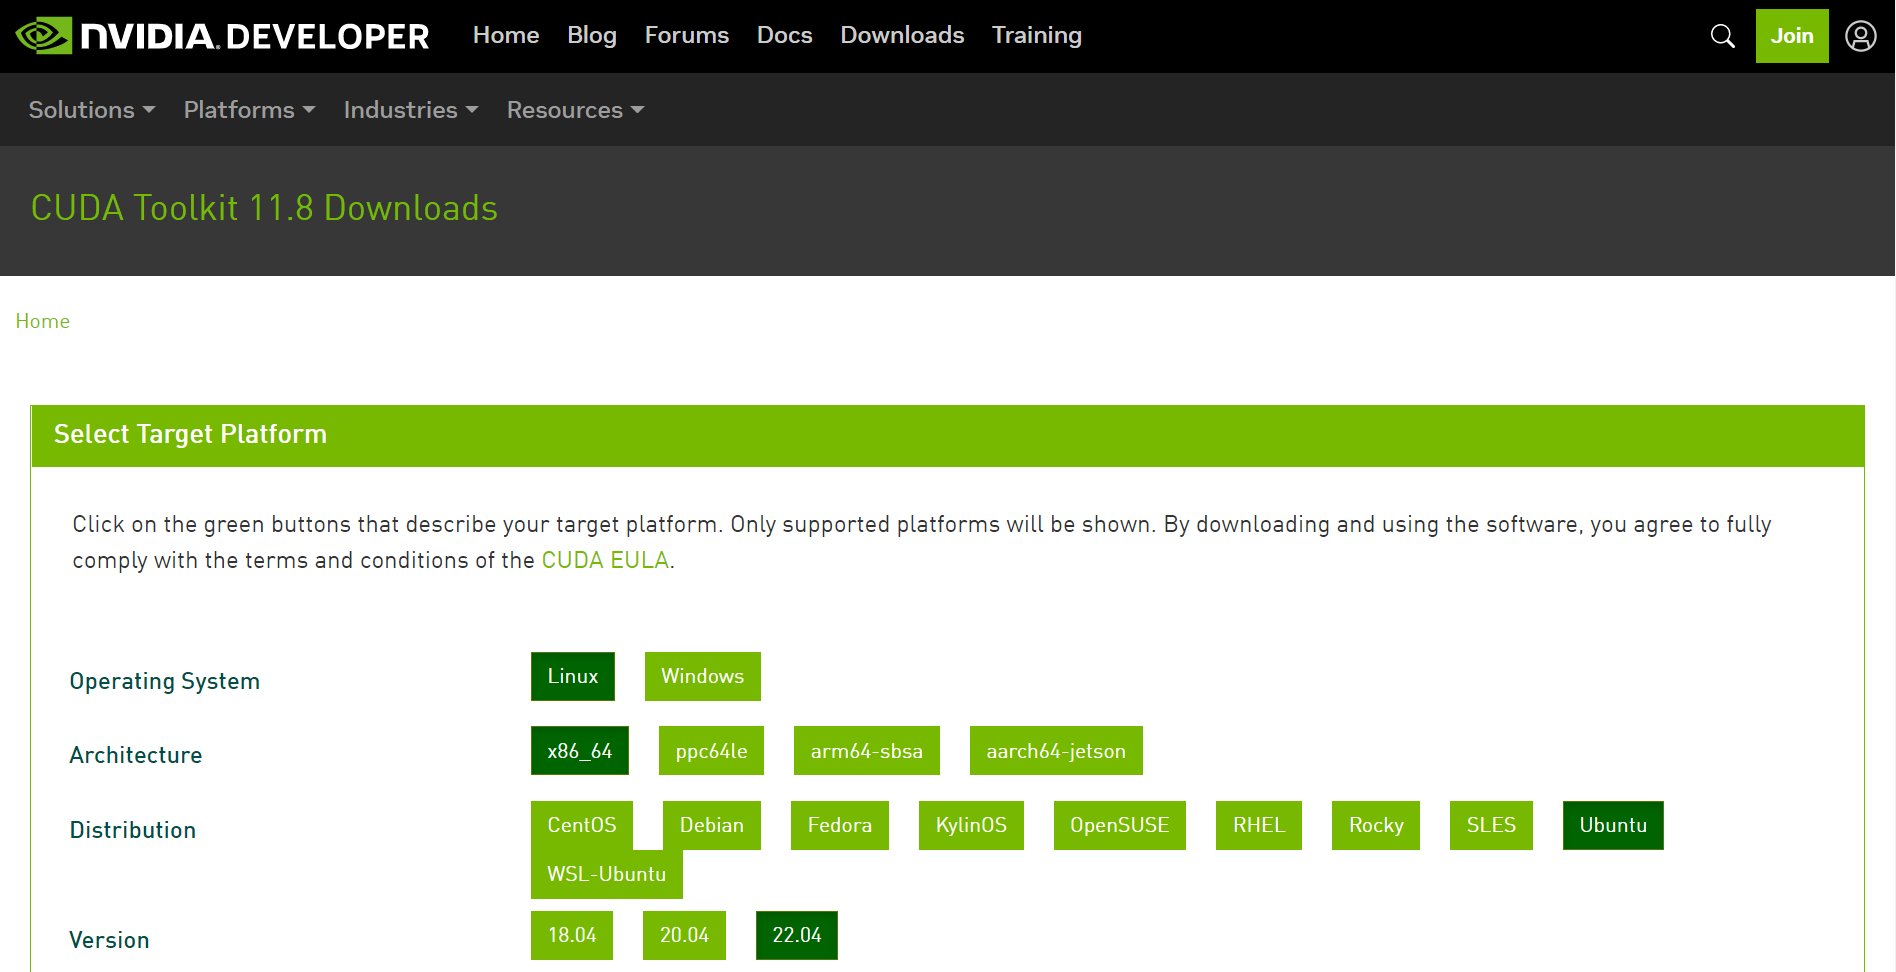This screenshot has height=972, width=1896.
Task: Pick the x86_64 architecture
Action: pos(580,750)
